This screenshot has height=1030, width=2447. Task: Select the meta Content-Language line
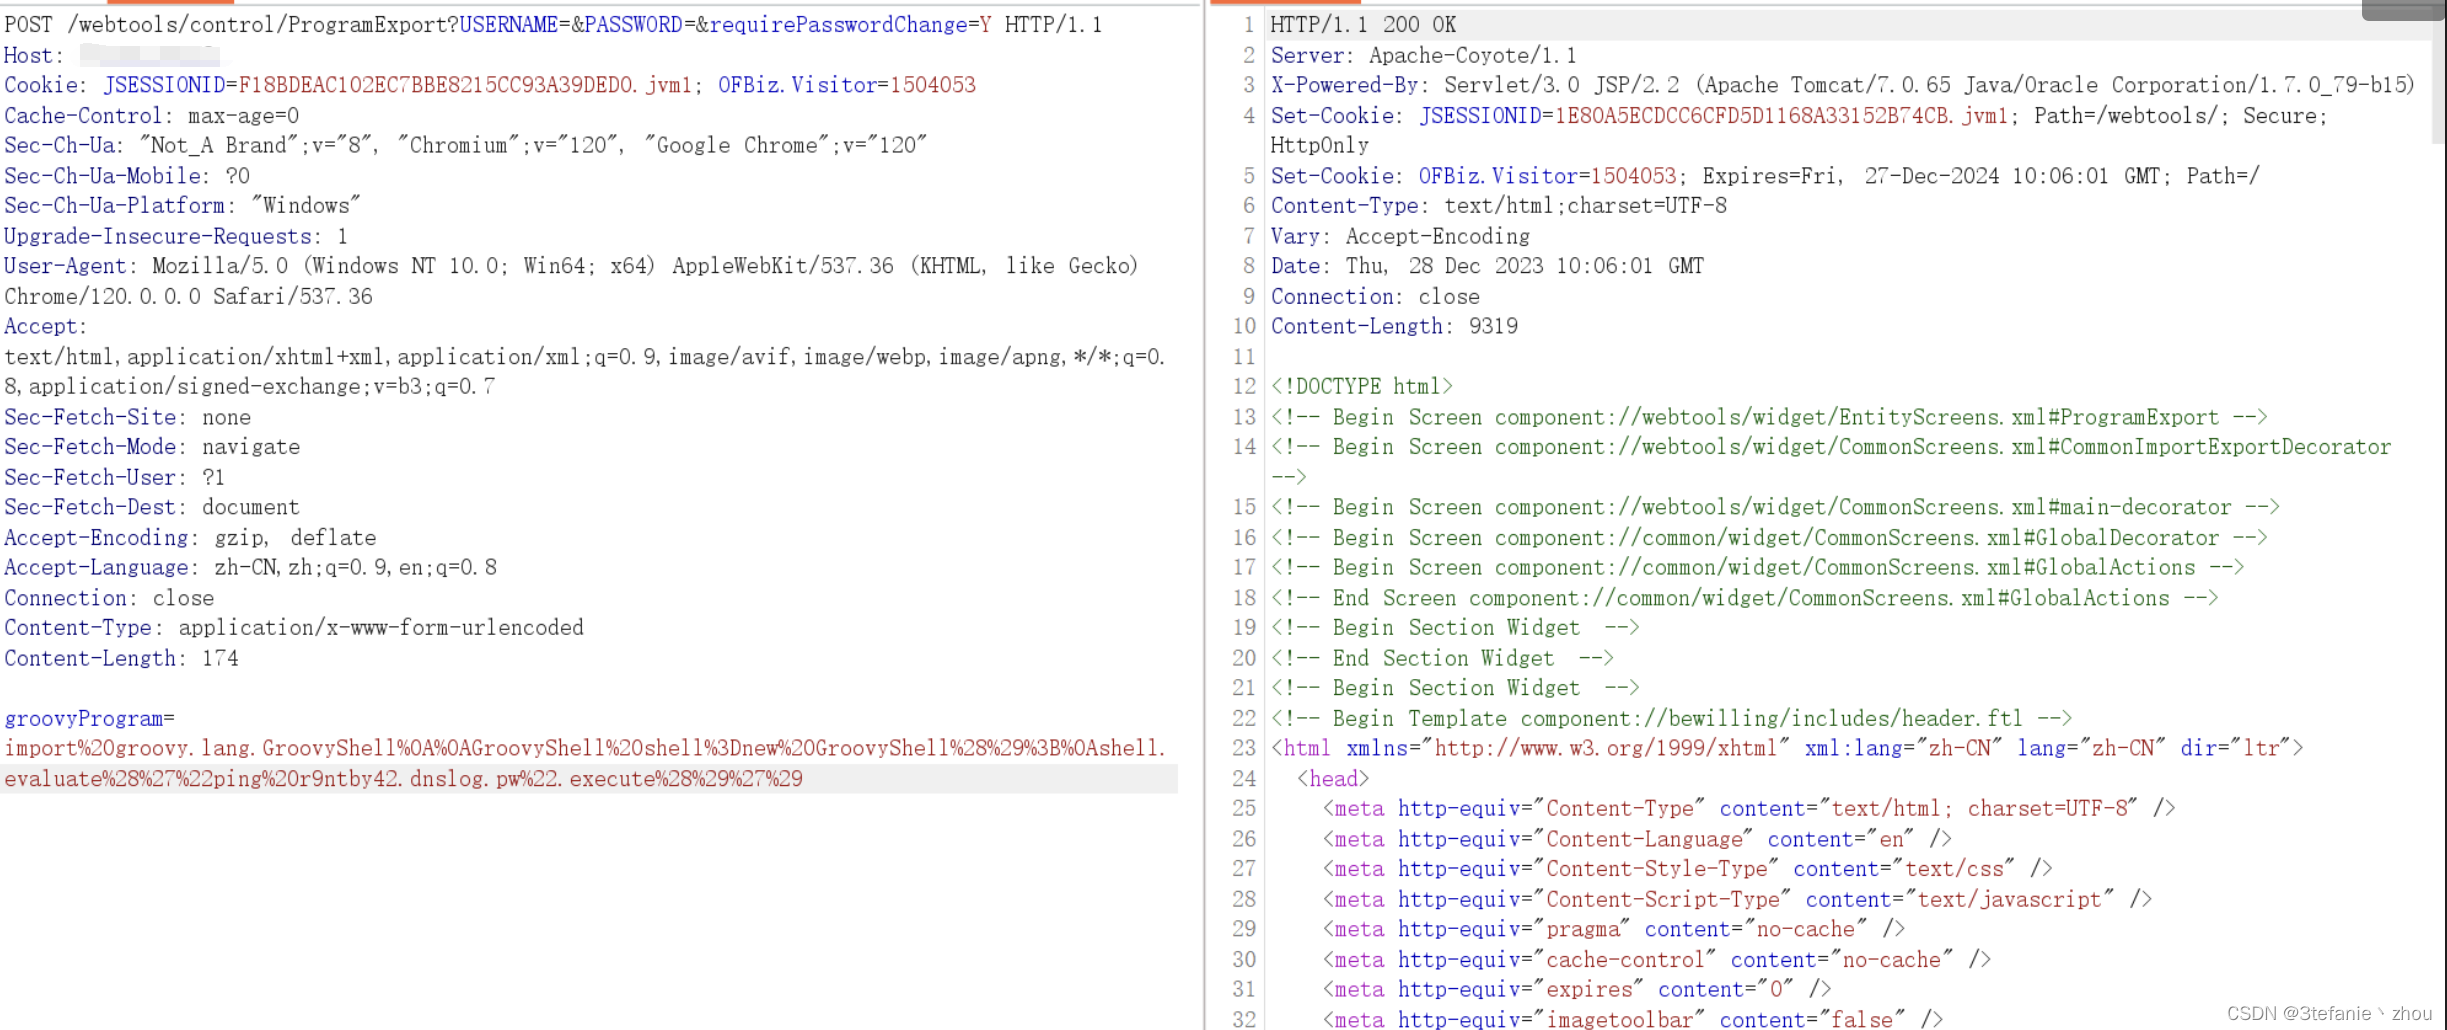click(1636, 839)
